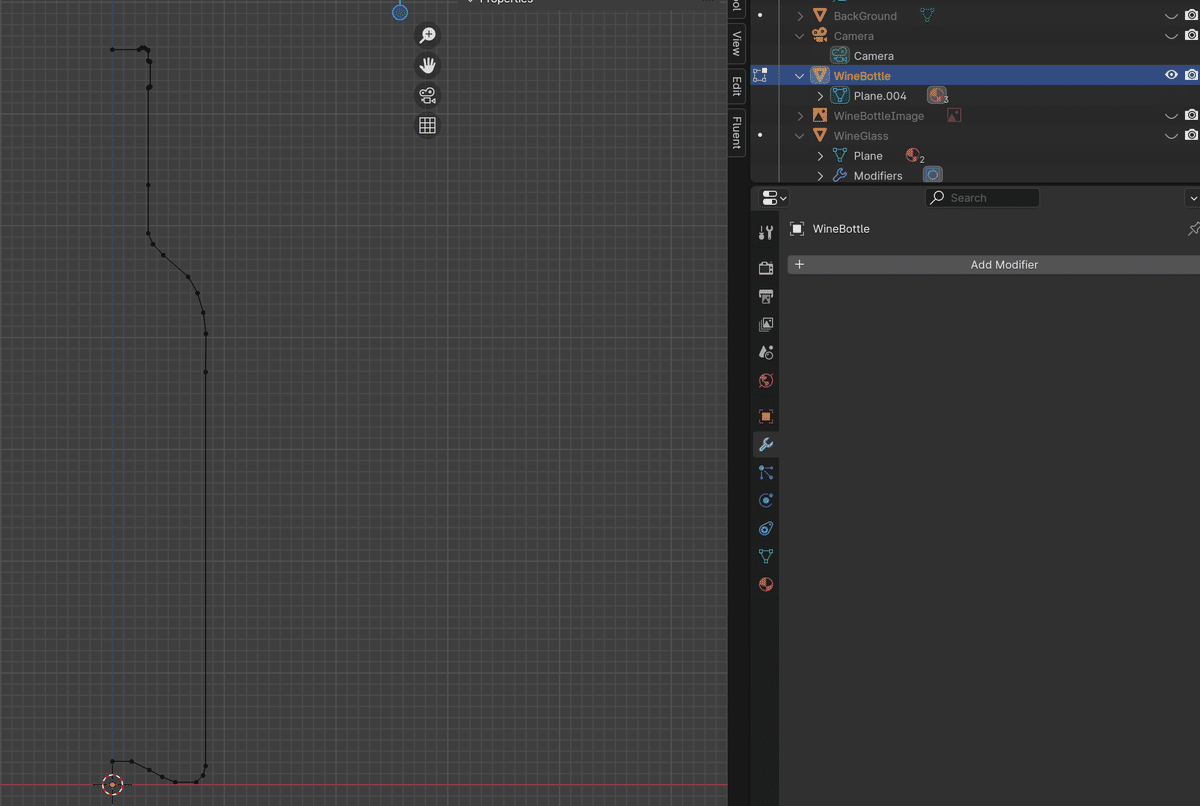The image size is (1200, 806).
Task: Open the Material properties tab
Action: point(766,584)
